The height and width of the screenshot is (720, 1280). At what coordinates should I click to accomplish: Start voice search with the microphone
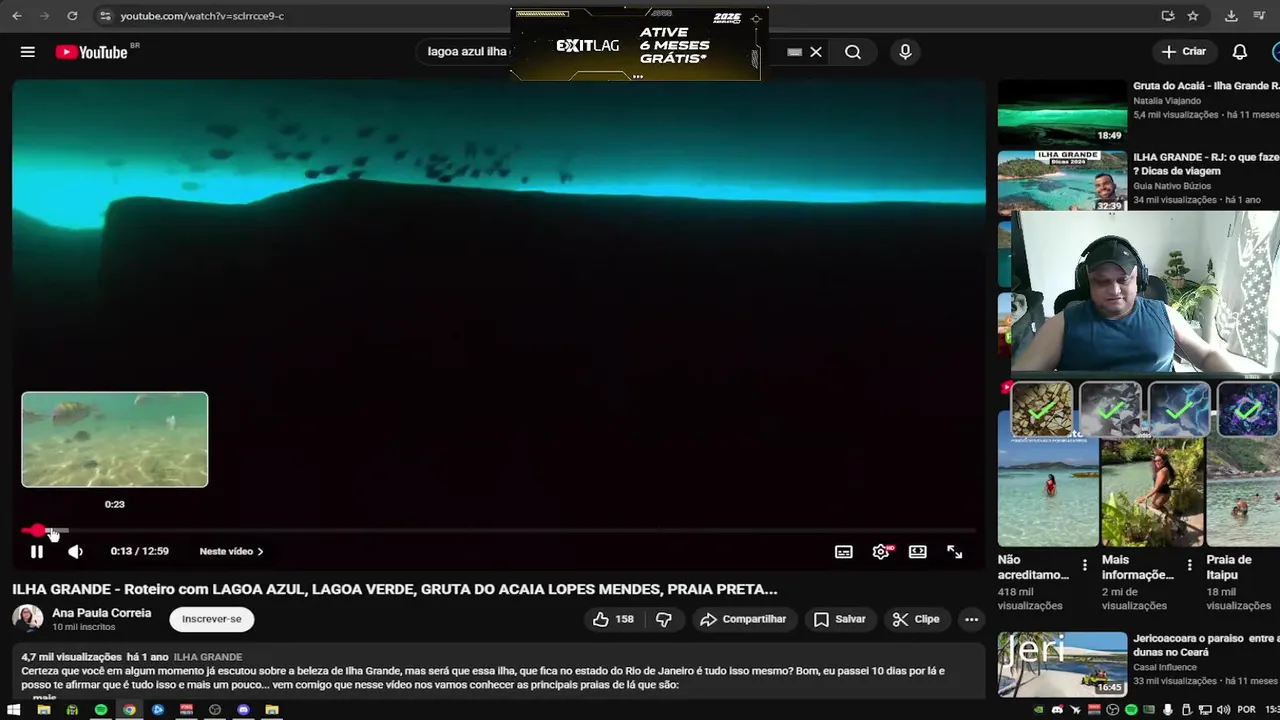coord(905,52)
